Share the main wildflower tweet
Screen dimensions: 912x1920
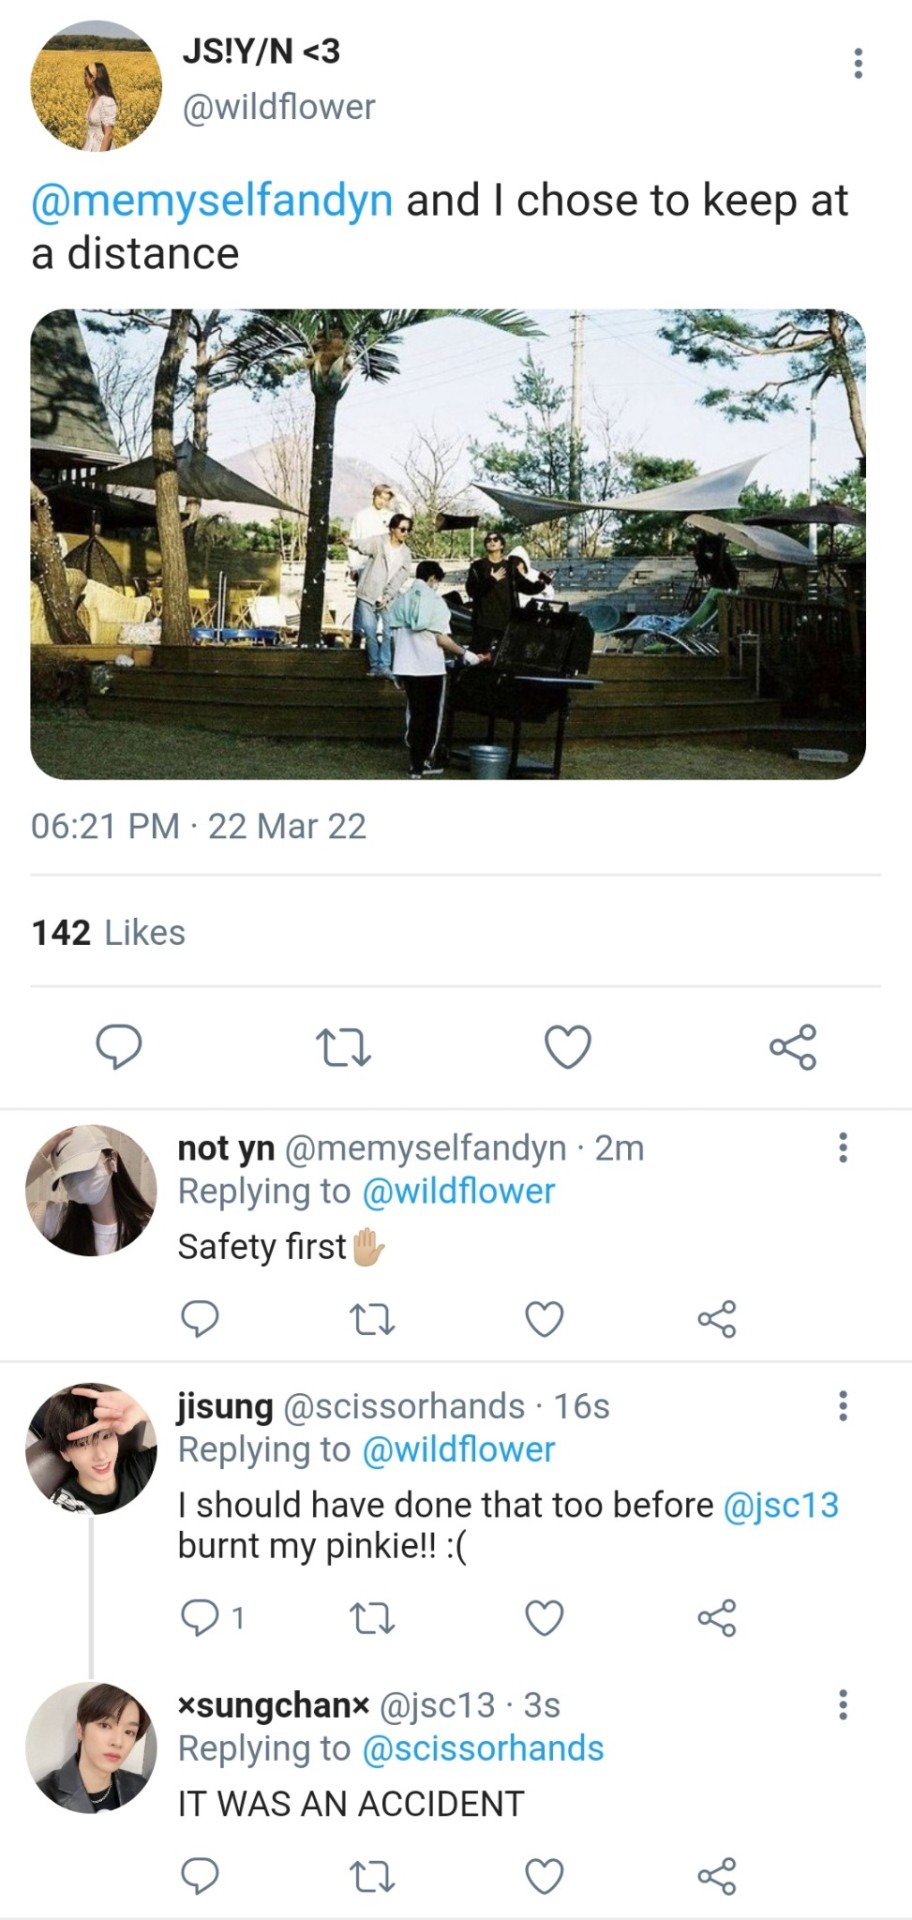(793, 1047)
